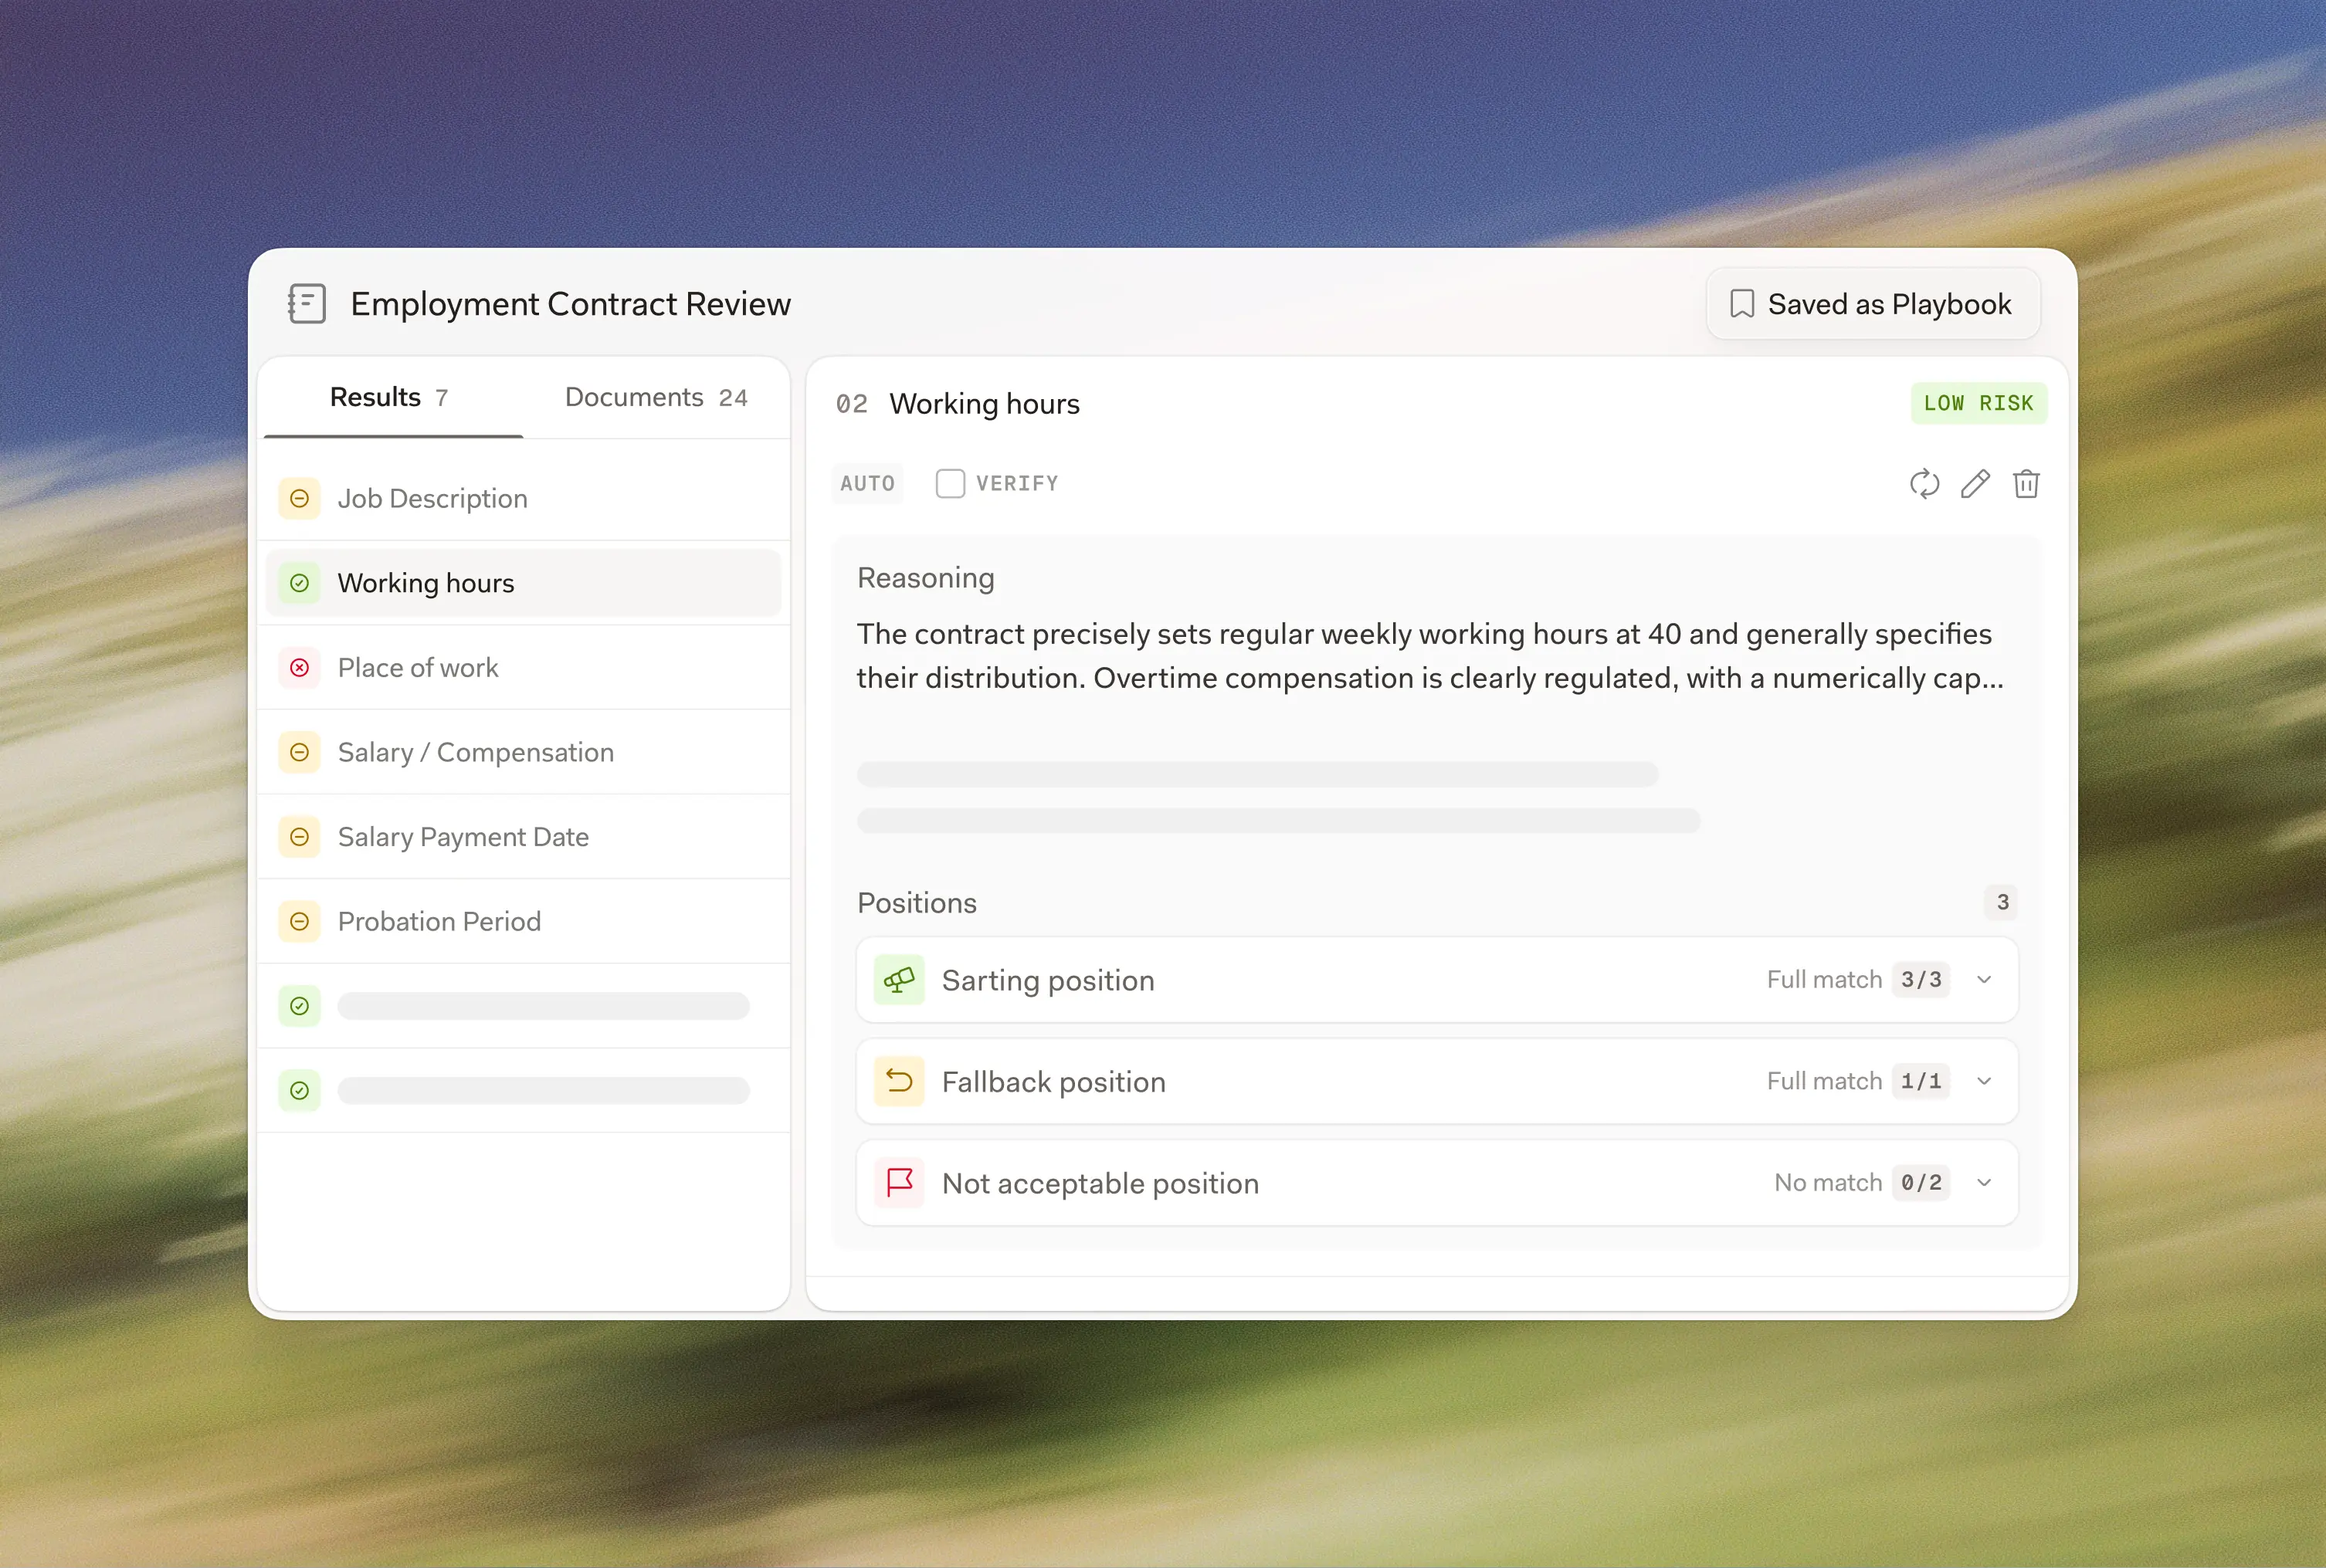The height and width of the screenshot is (1568, 2326).
Task: Click the Reasoning paragraph text
Action: 1430,656
